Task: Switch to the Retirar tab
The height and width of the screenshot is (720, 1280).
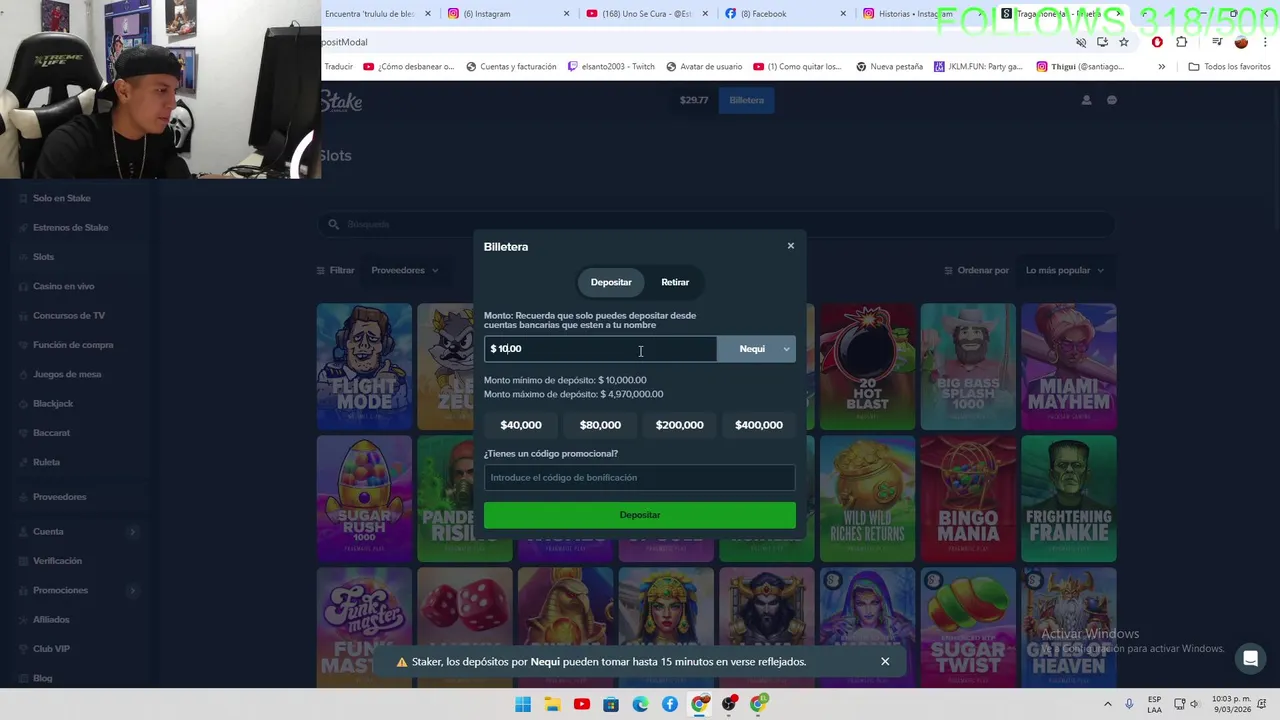Action: pyautogui.click(x=675, y=282)
